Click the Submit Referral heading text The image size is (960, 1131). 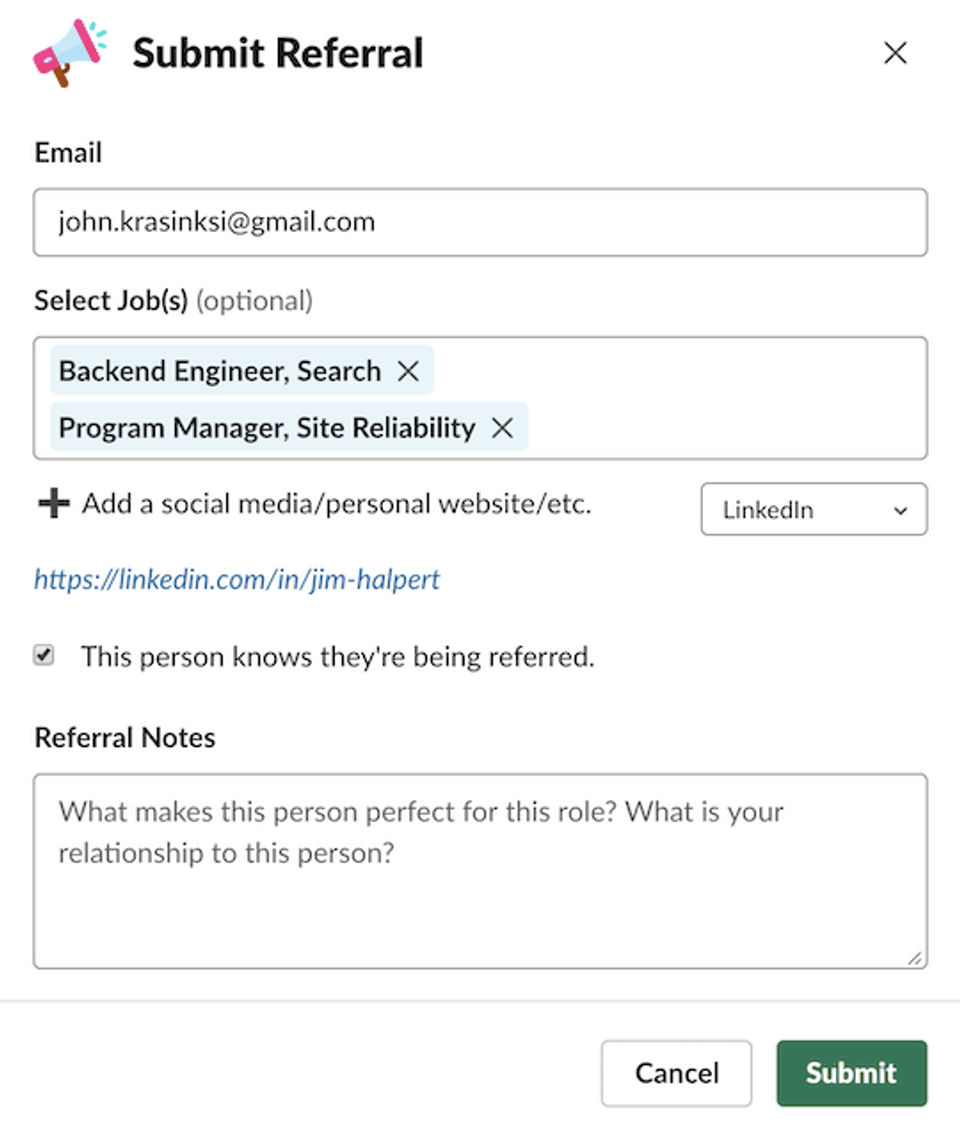point(278,53)
